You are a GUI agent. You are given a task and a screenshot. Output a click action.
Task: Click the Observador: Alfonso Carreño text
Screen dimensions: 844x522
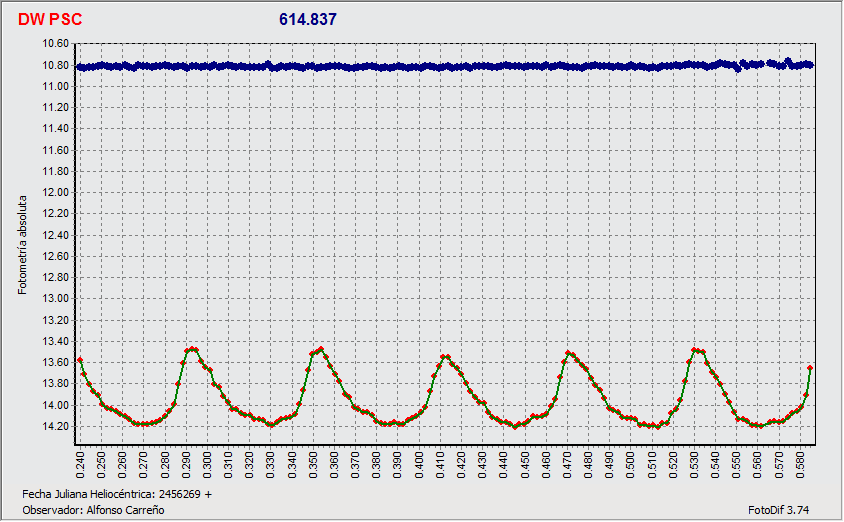click(x=93, y=510)
